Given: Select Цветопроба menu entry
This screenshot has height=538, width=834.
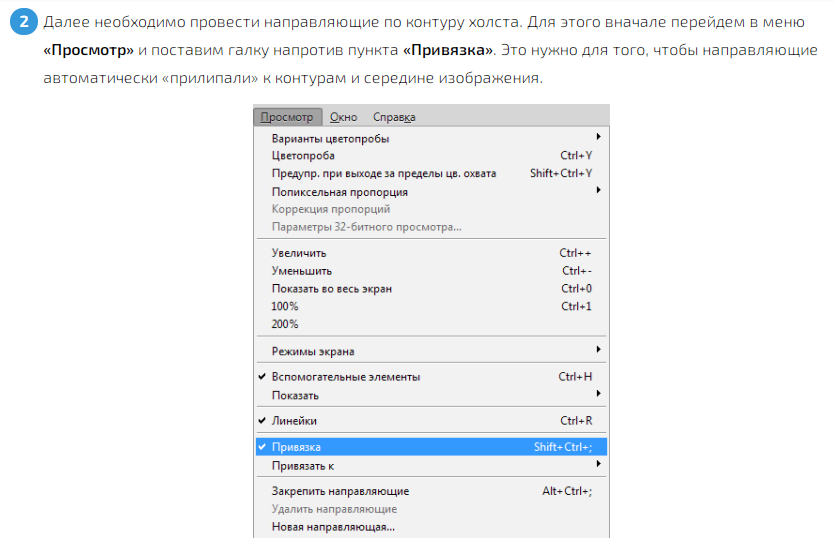Looking at the screenshot, I should (302, 156).
